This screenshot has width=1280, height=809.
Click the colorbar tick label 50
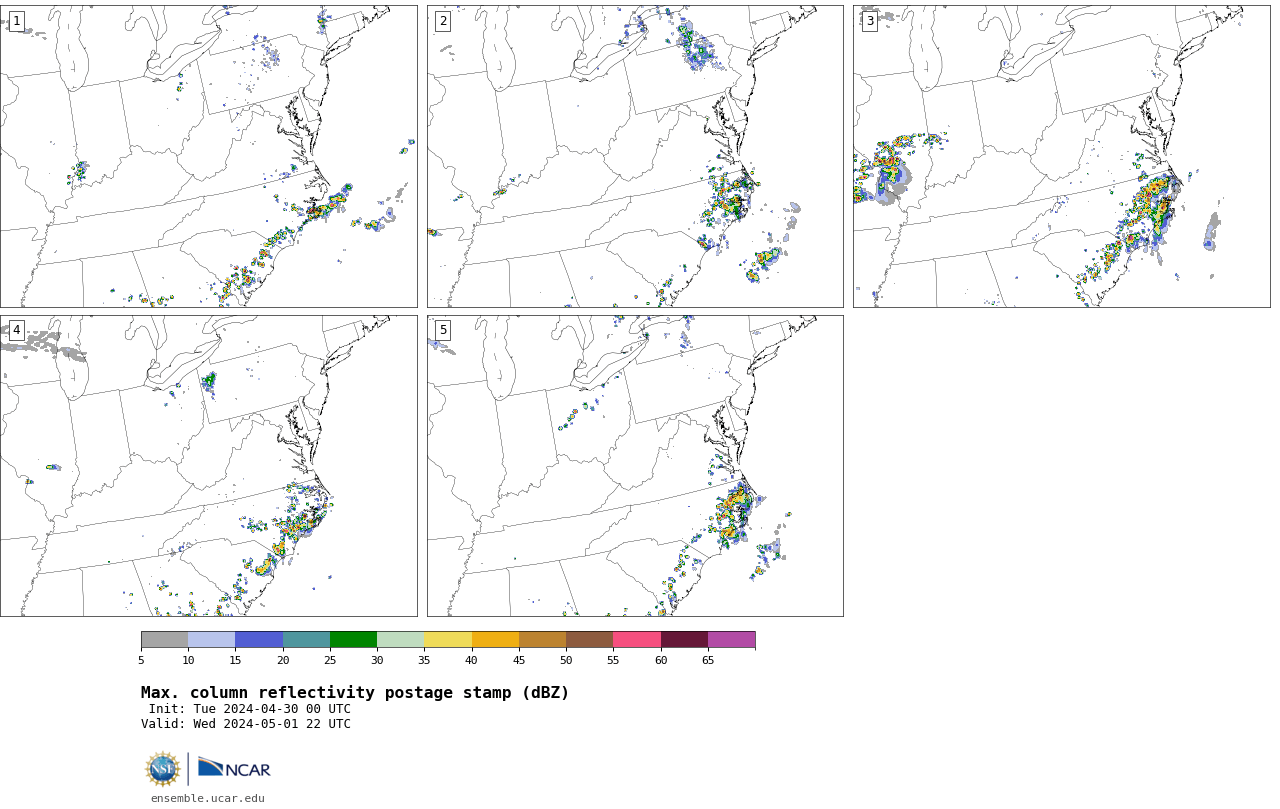[566, 660]
